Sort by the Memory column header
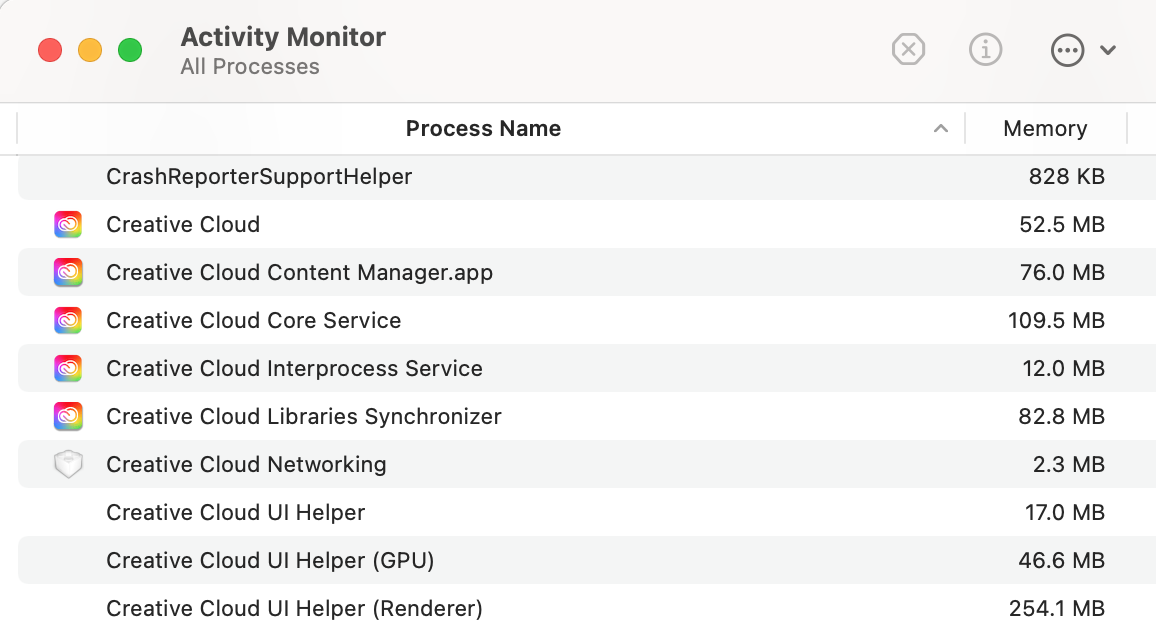 [x=1045, y=129]
